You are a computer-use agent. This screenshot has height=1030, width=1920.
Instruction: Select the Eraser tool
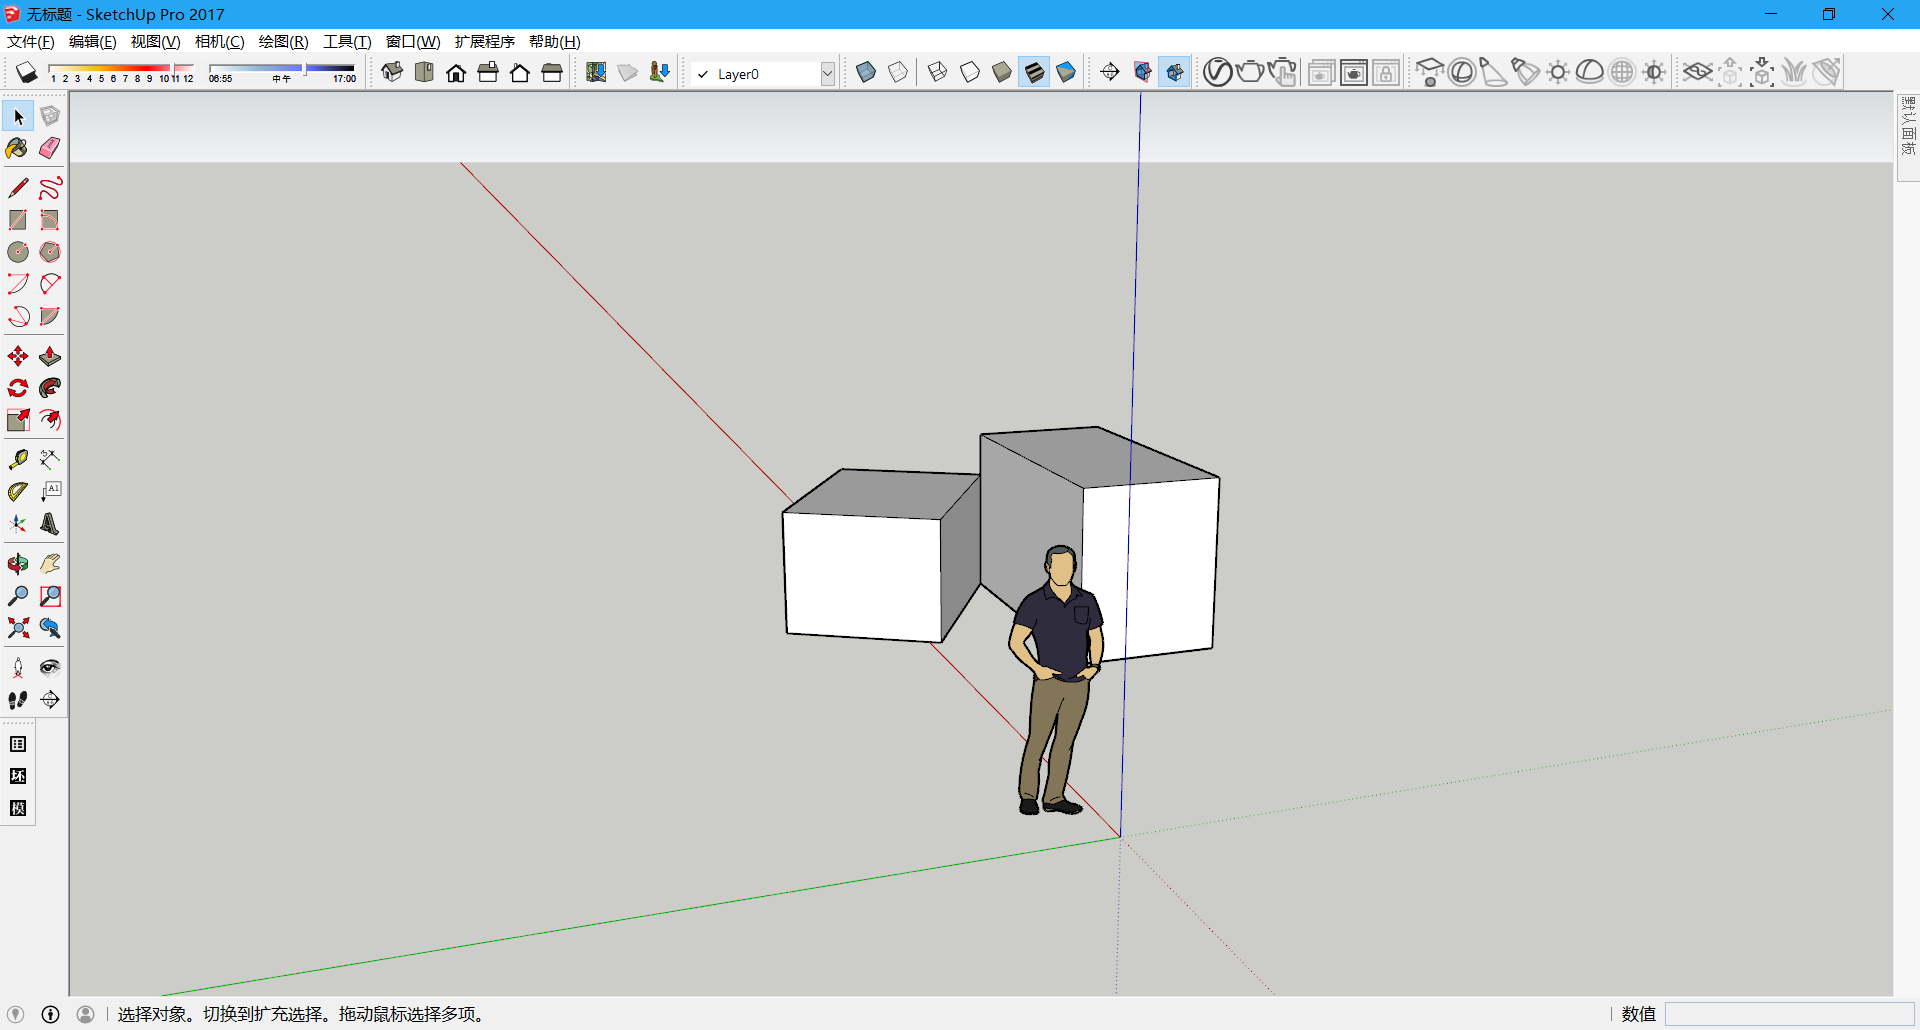point(49,148)
